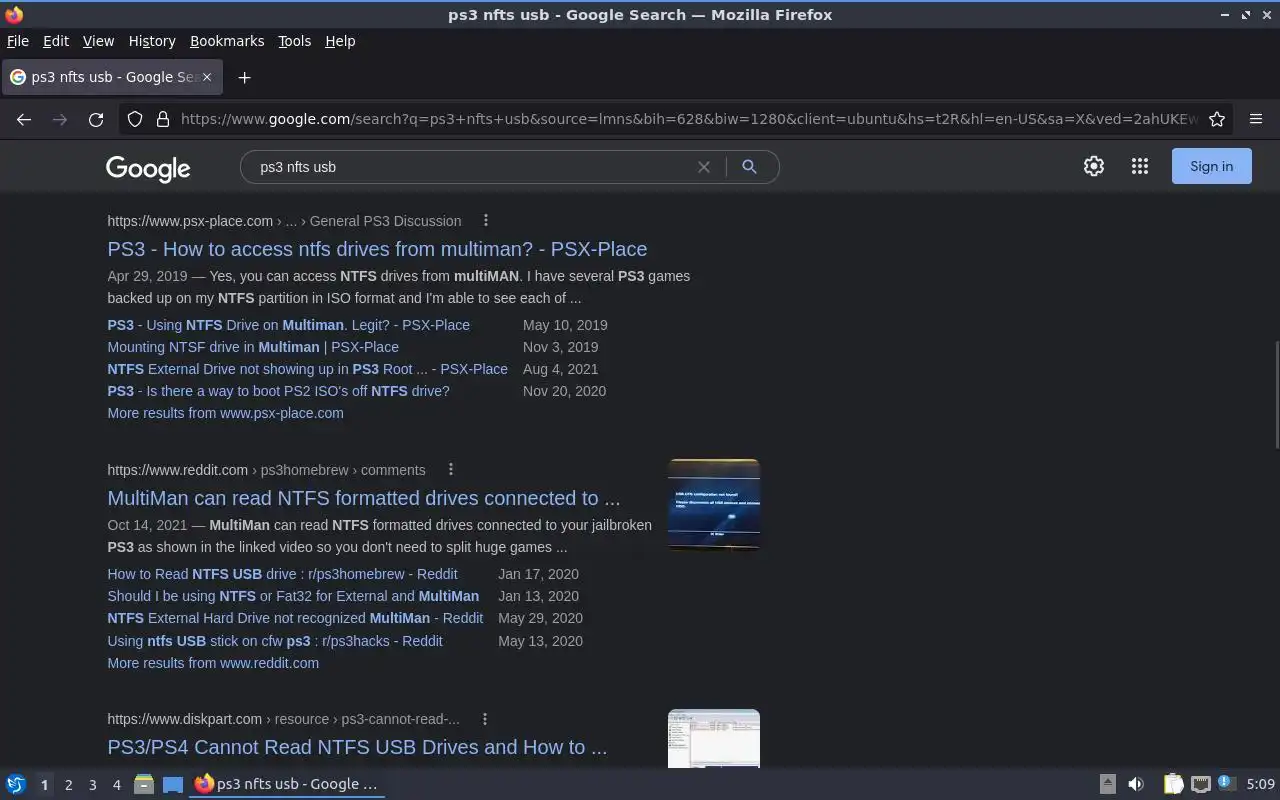Click the forward navigation arrow
Image resolution: width=1280 pixels, height=800 pixels.
pyautogui.click(x=60, y=119)
